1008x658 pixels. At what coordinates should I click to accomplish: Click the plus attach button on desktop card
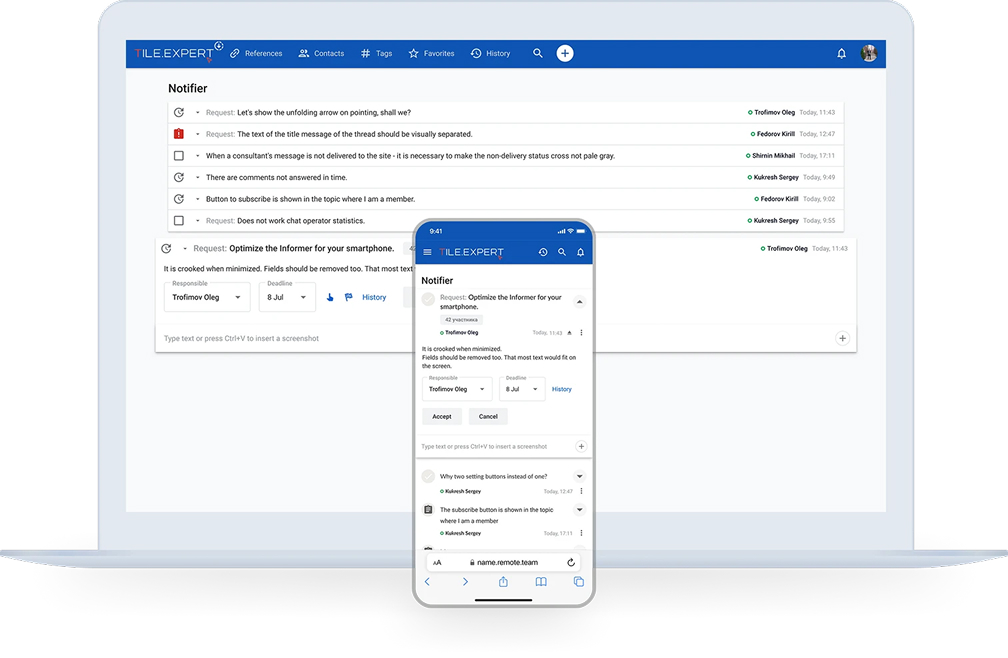point(842,338)
